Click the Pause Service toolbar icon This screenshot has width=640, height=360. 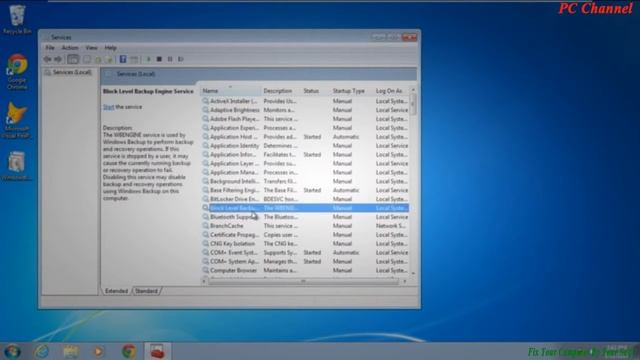tap(170, 59)
